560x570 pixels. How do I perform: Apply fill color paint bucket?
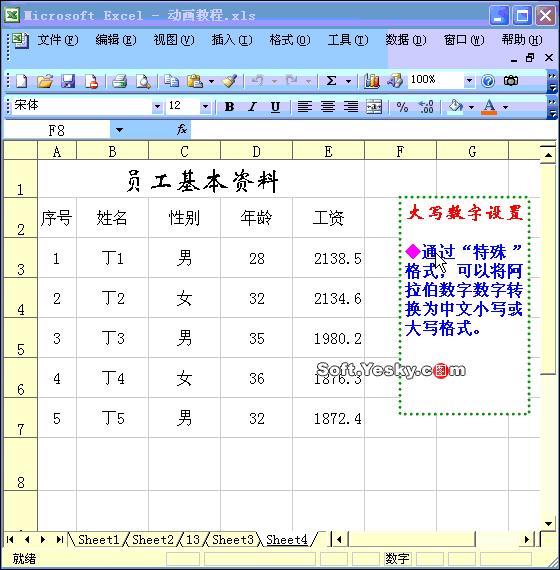pos(455,107)
